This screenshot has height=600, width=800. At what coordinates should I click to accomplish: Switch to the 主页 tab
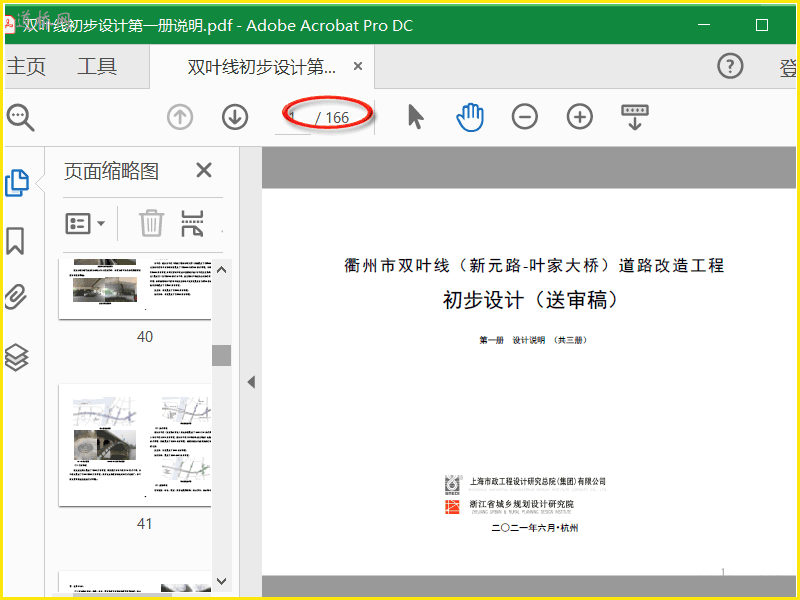tap(26, 66)
